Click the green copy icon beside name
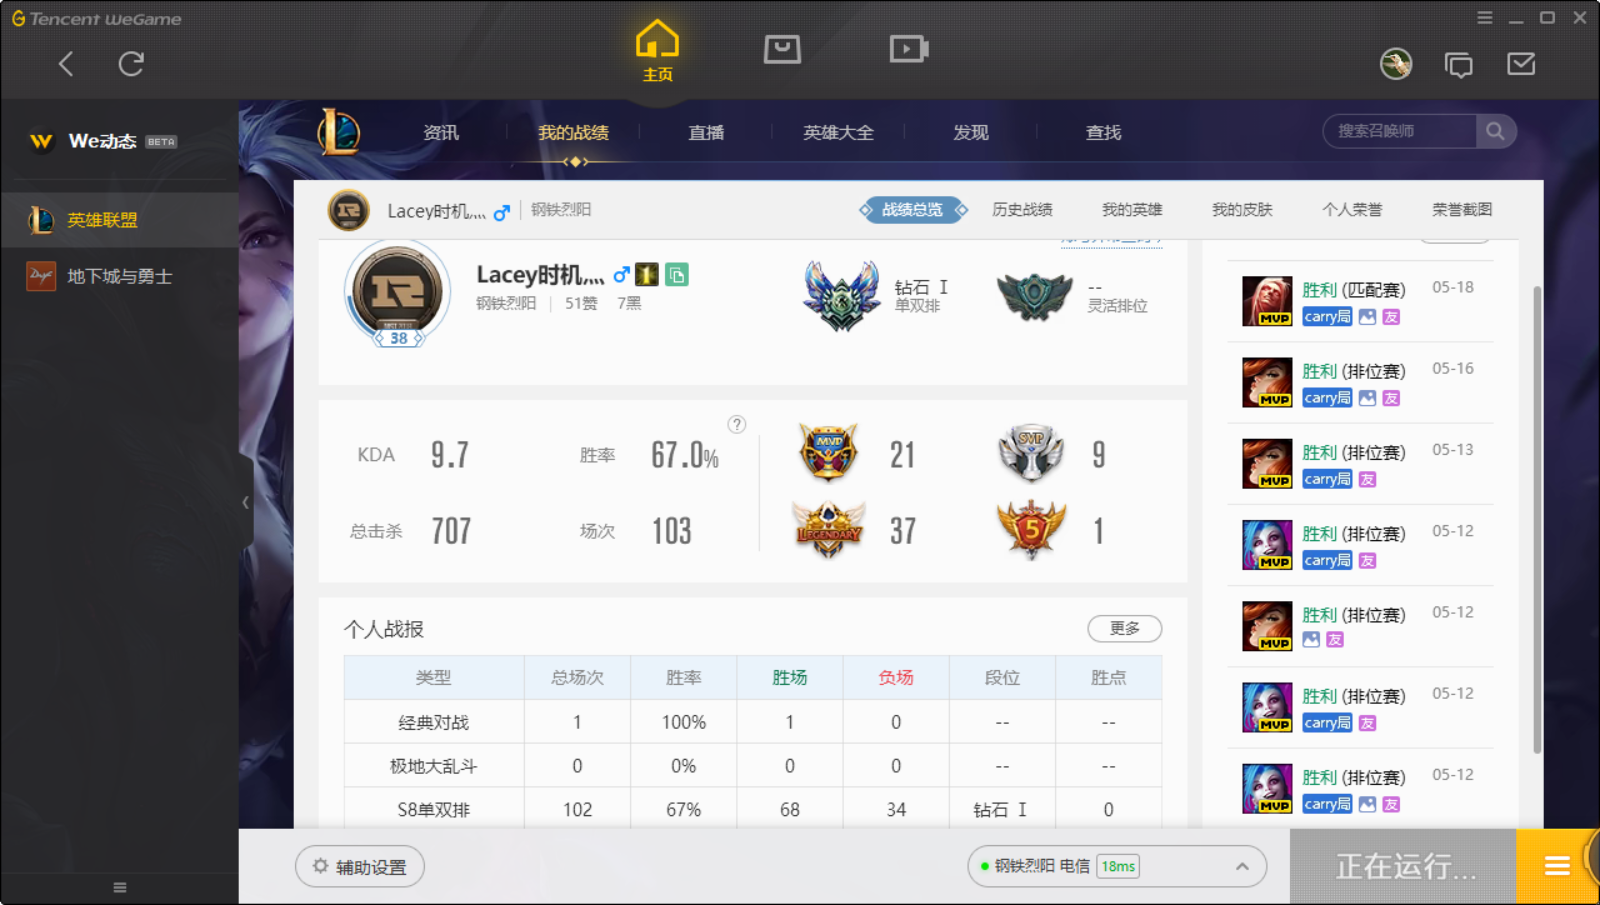The width and height of the screenshot is (1600, 905). 677,274
